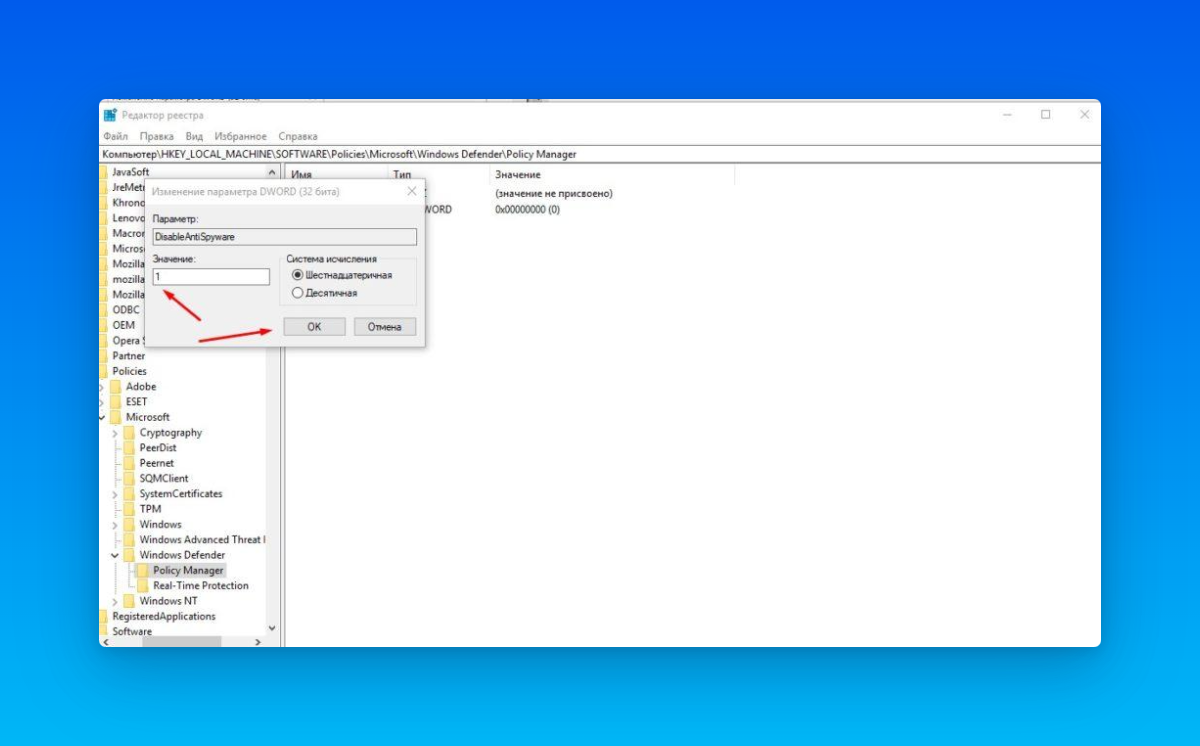Click the Значение value input field
The image size is (1200, 746).
(x=211, y=276)
